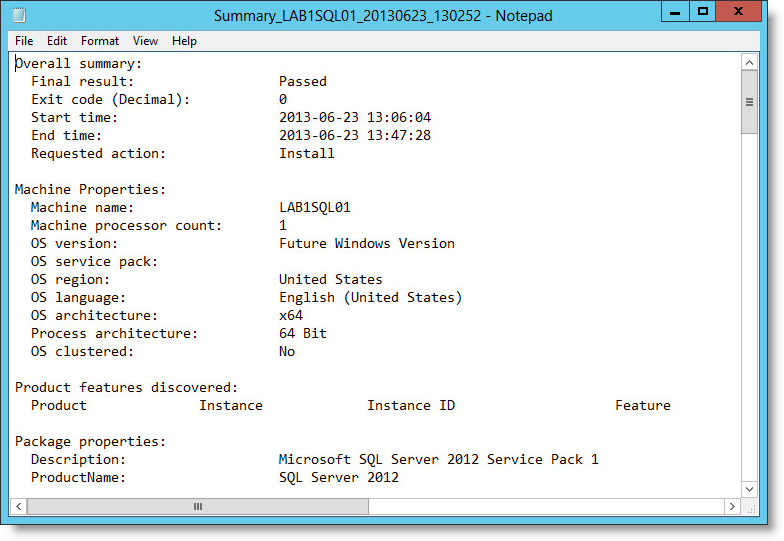The width and height of the screenshot is (784, 541).
Task: Click the 'Install' requested action value
Action: [306, 154]
